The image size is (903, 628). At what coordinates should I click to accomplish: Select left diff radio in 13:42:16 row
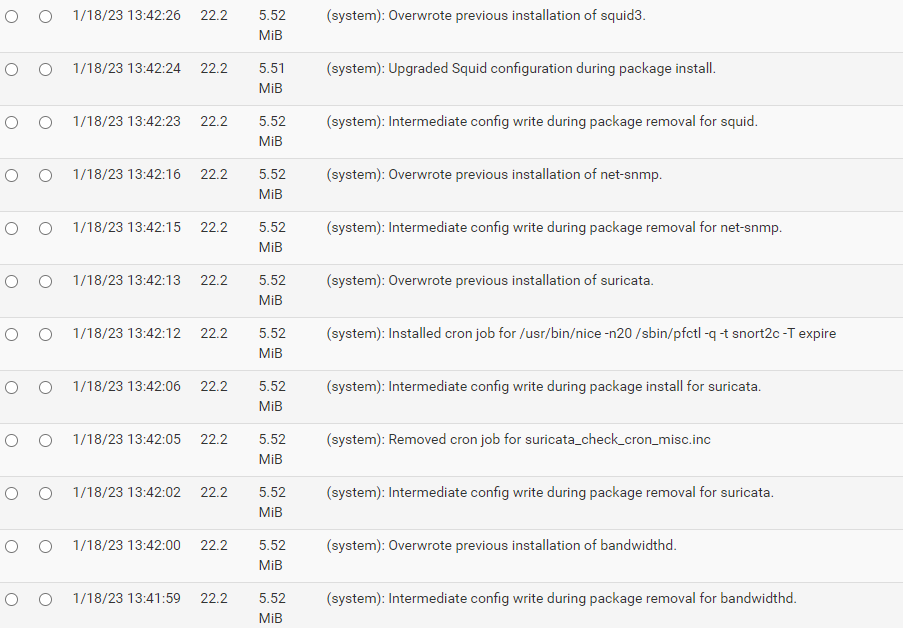(x=12, y=176)
